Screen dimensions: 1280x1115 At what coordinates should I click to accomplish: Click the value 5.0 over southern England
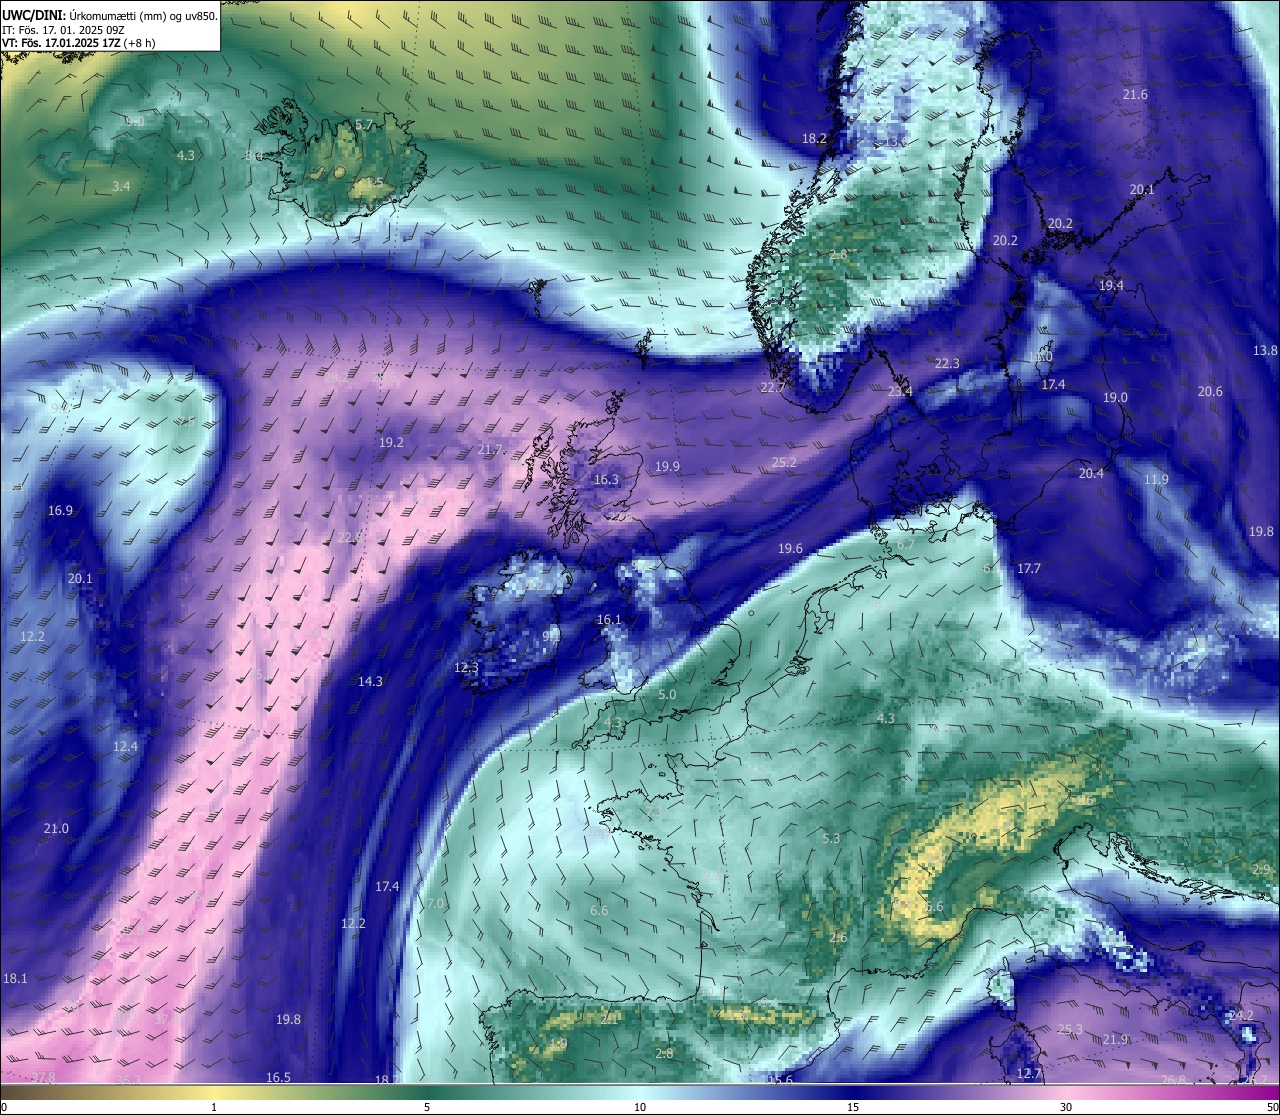667,695
